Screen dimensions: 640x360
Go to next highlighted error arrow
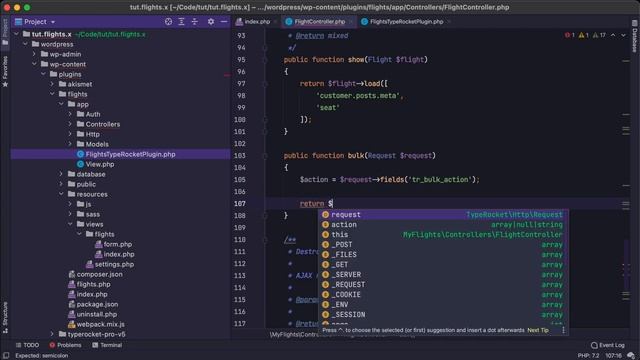click(x=623, y=36)
